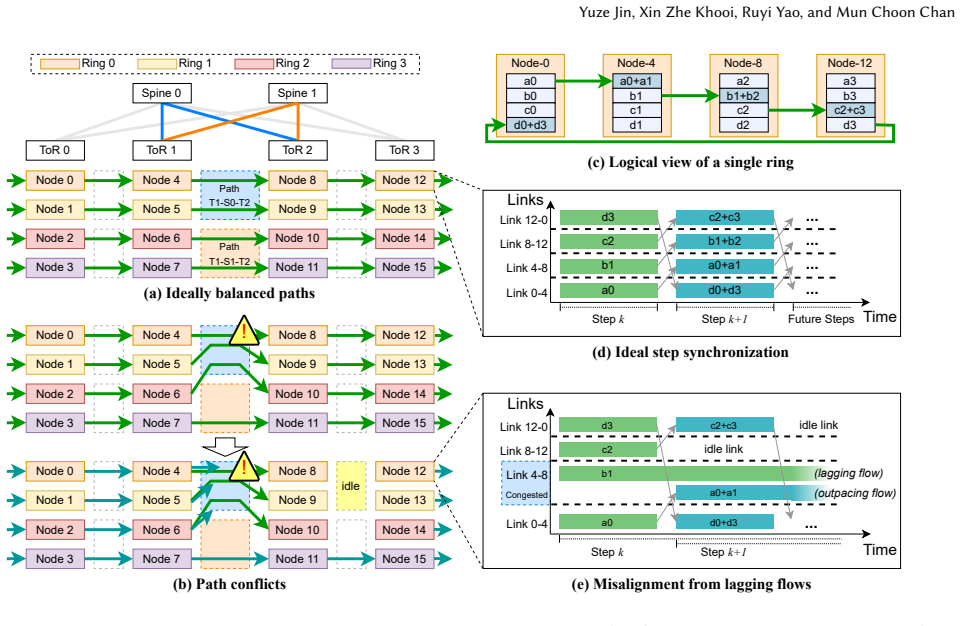Click the warning triangle in the teal-arrow conflict diagram
The image size is (961, 626).
(244, 467)
